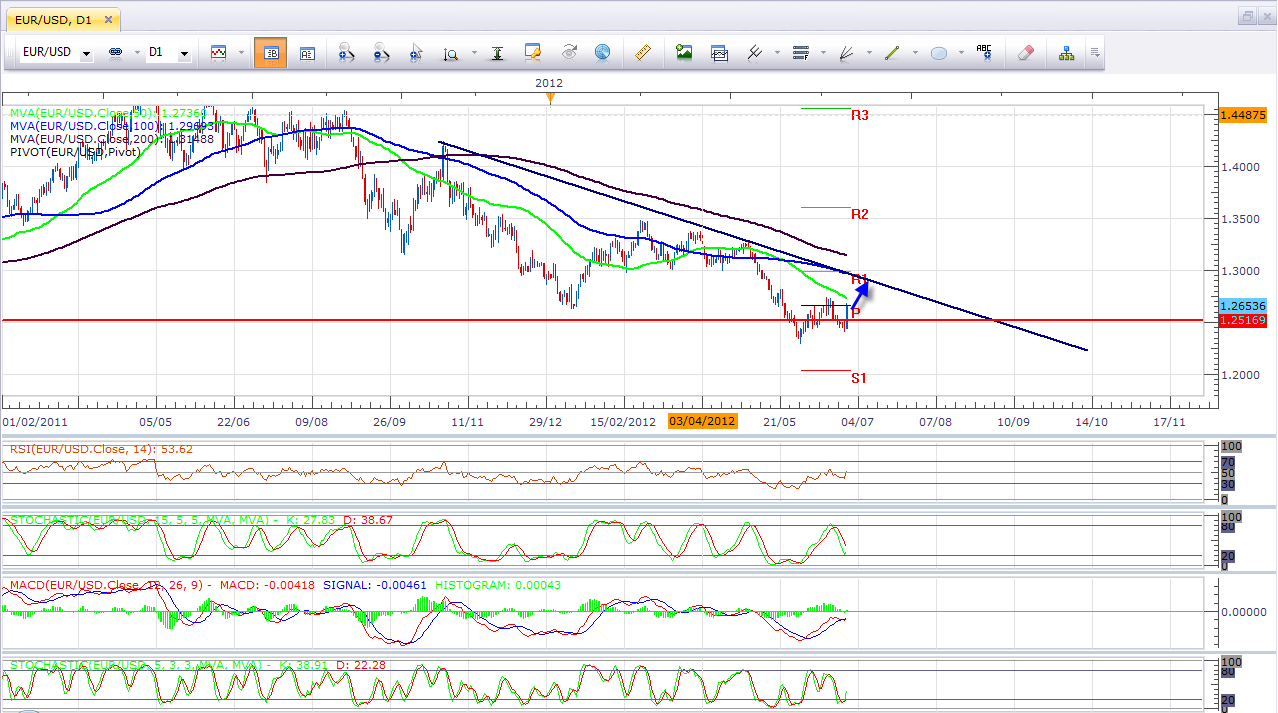This screenshot has width=1278, height=713.
Task: Select the green line drawing tool
Action: [892, 52]
